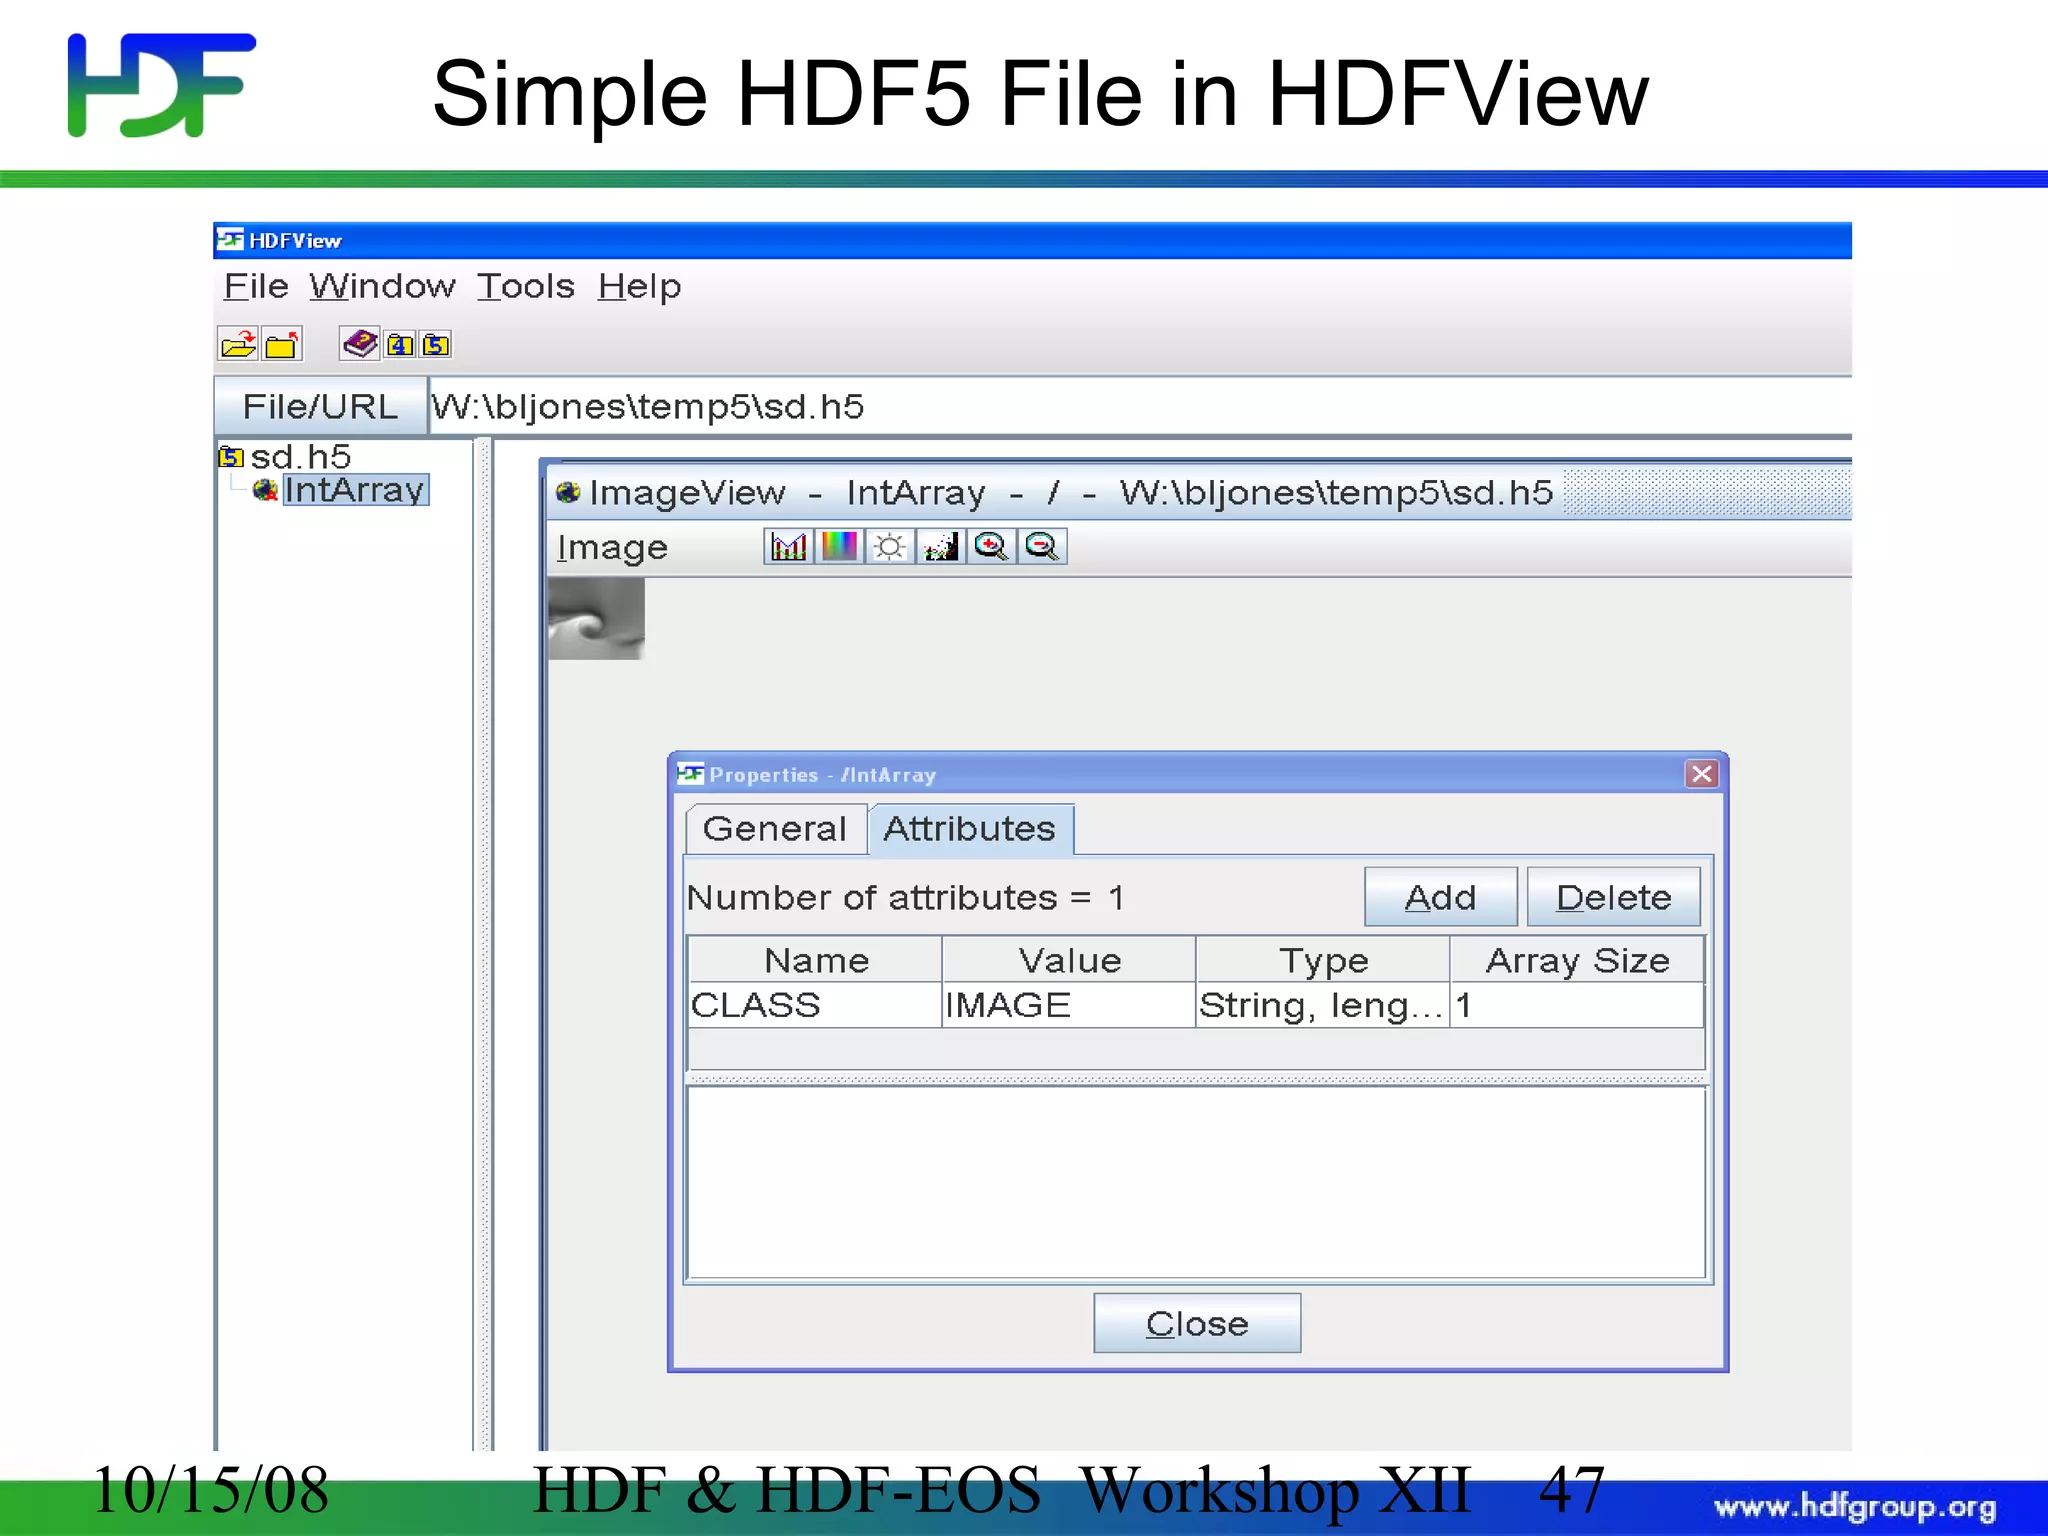Select IntArray dataset in tree
The width and height of the screenshot is (2048, 1536).
click(x=355, y=490)
